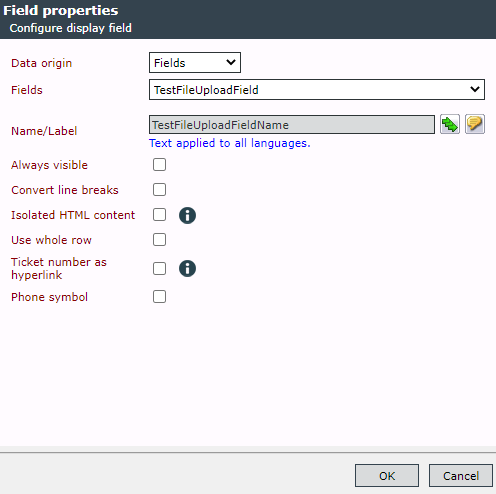Show info for Isolated HTML content

click(x=187, y=215)
